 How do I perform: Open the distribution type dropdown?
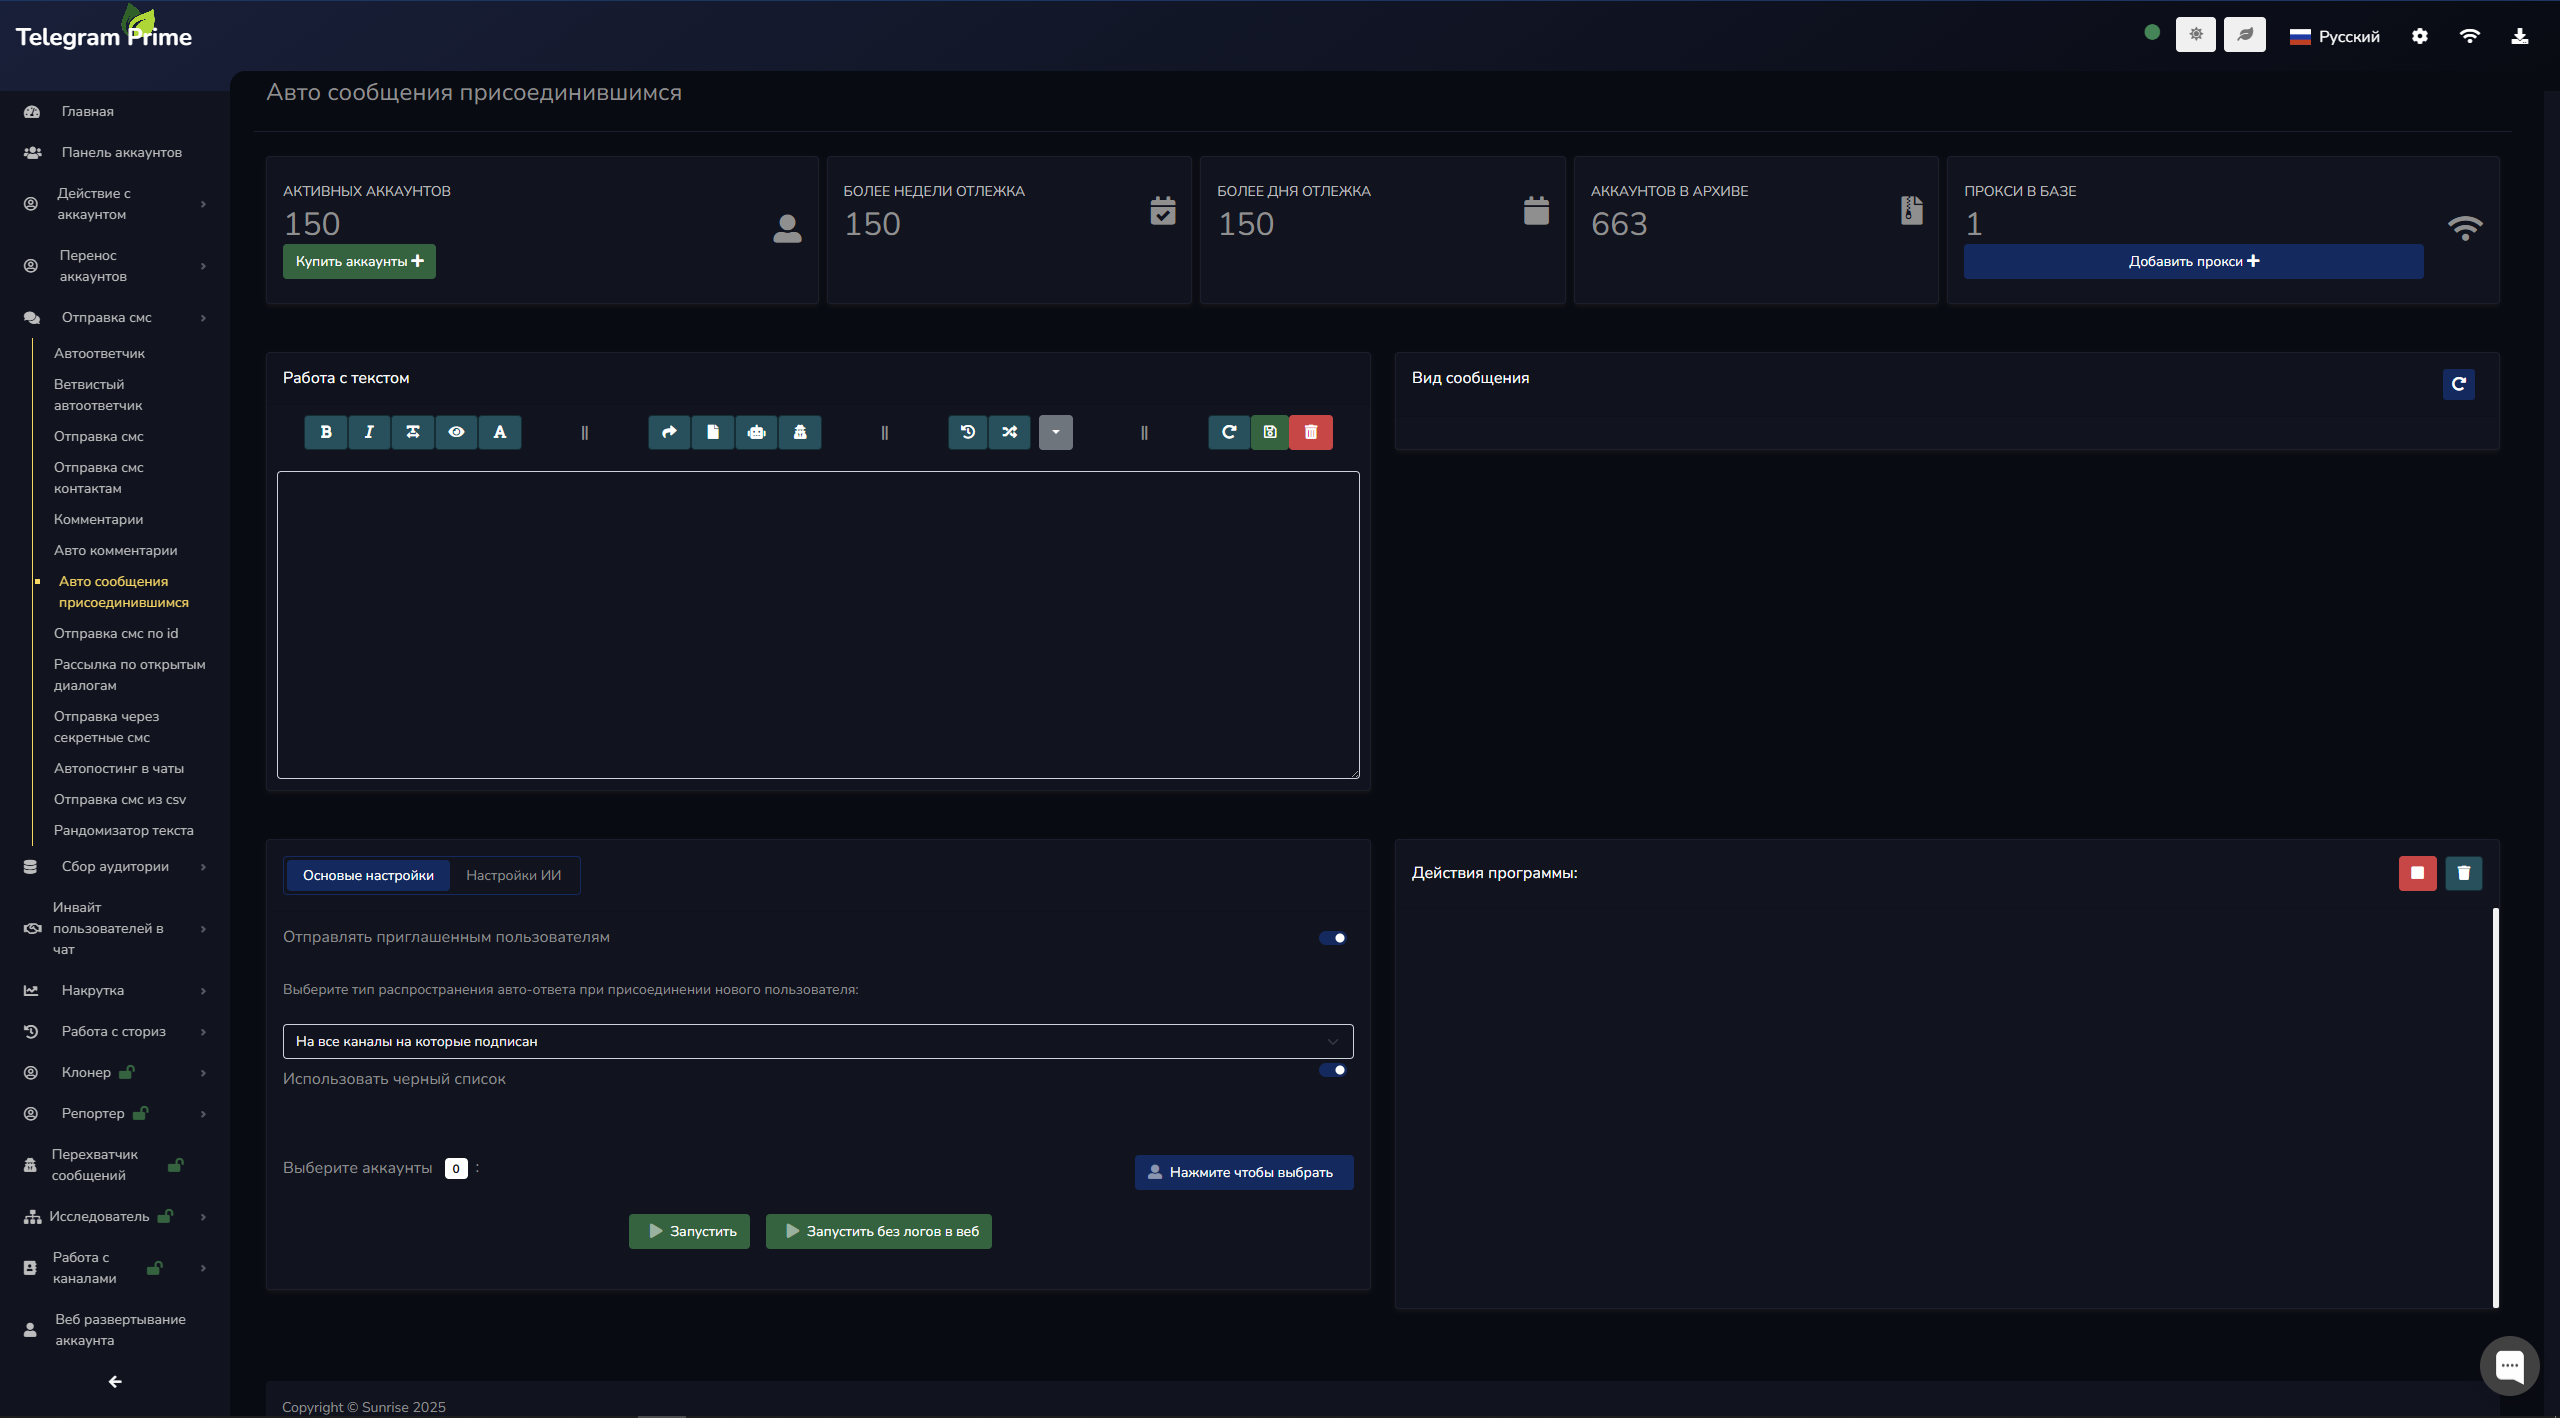point(818,1041)
